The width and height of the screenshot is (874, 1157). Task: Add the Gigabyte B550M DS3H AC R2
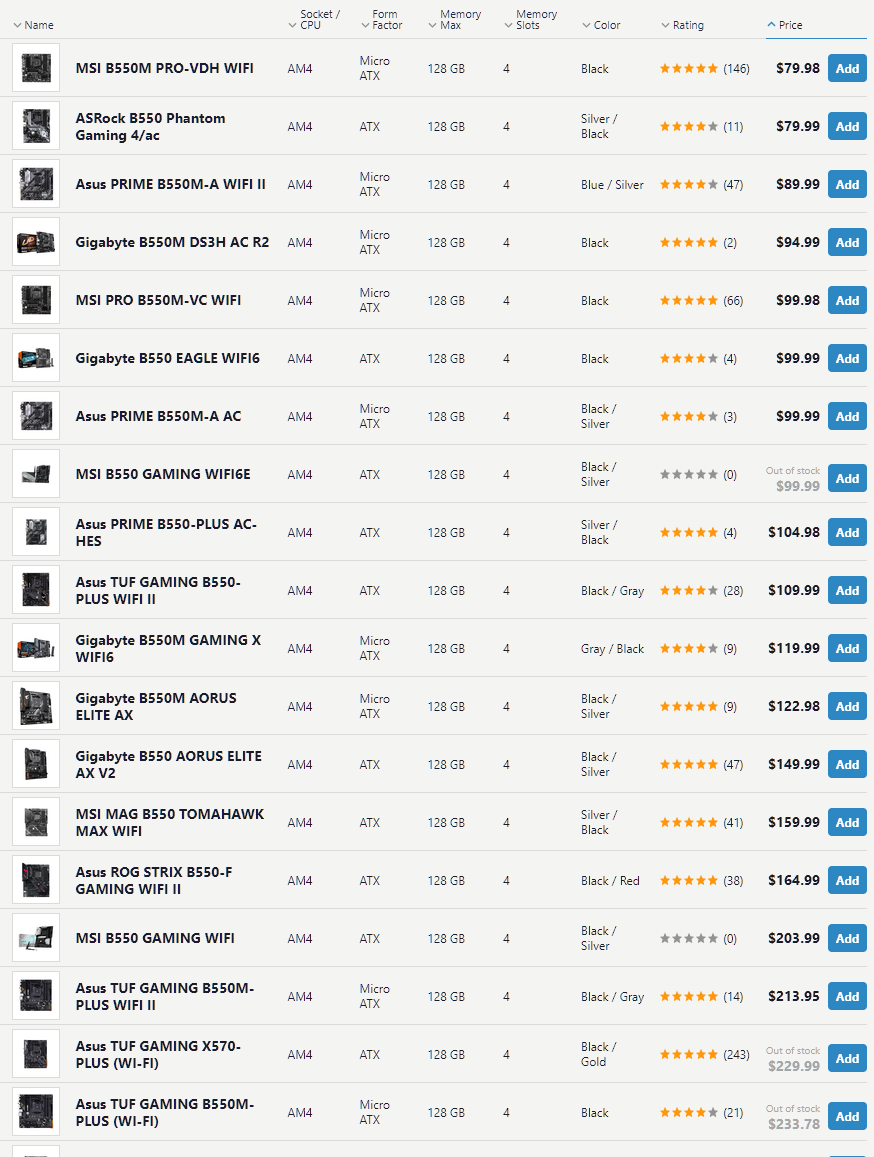(847, 242)
